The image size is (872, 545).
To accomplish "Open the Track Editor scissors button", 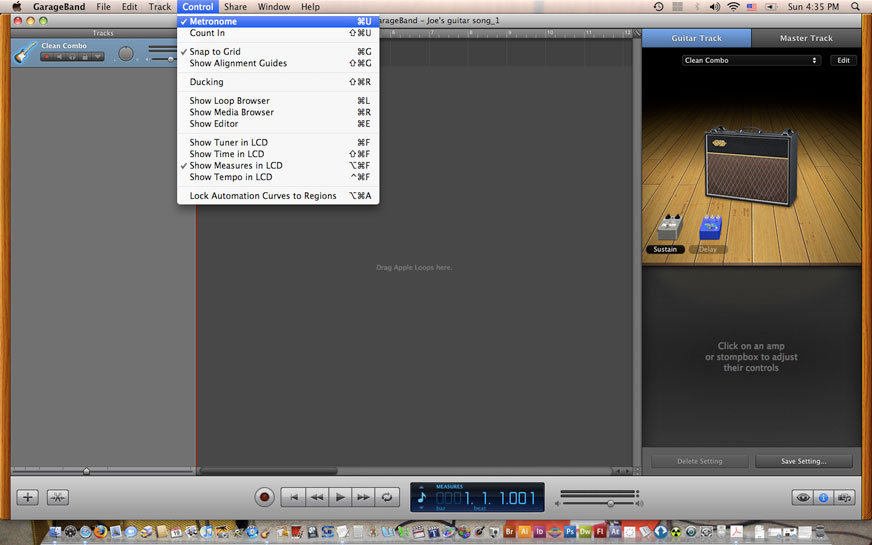I will tap(58, 497).
